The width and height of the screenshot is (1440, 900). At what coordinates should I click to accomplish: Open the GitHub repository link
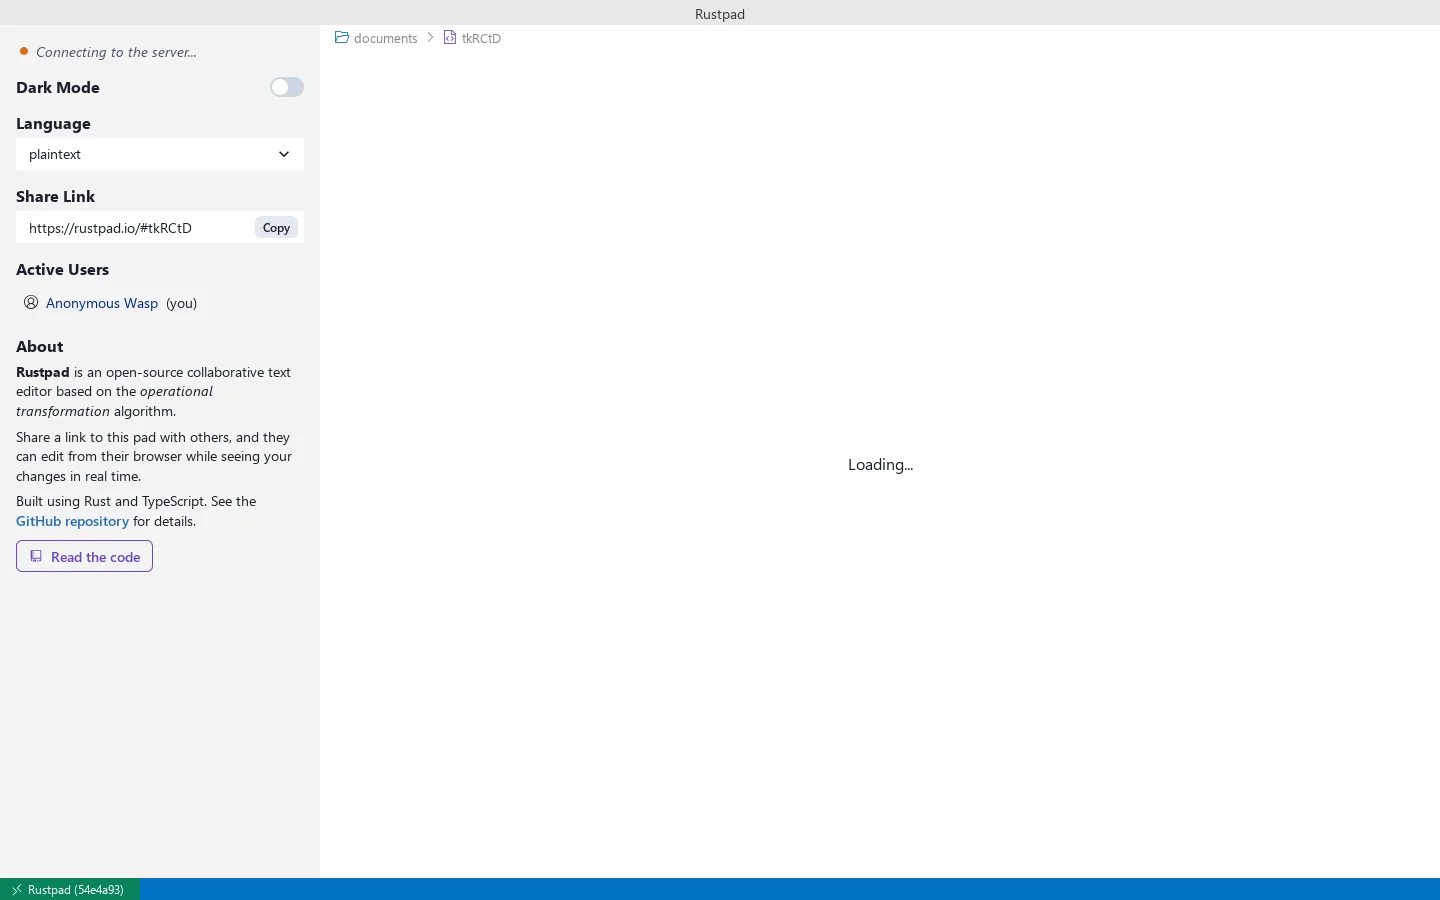(x=72, y=521)
